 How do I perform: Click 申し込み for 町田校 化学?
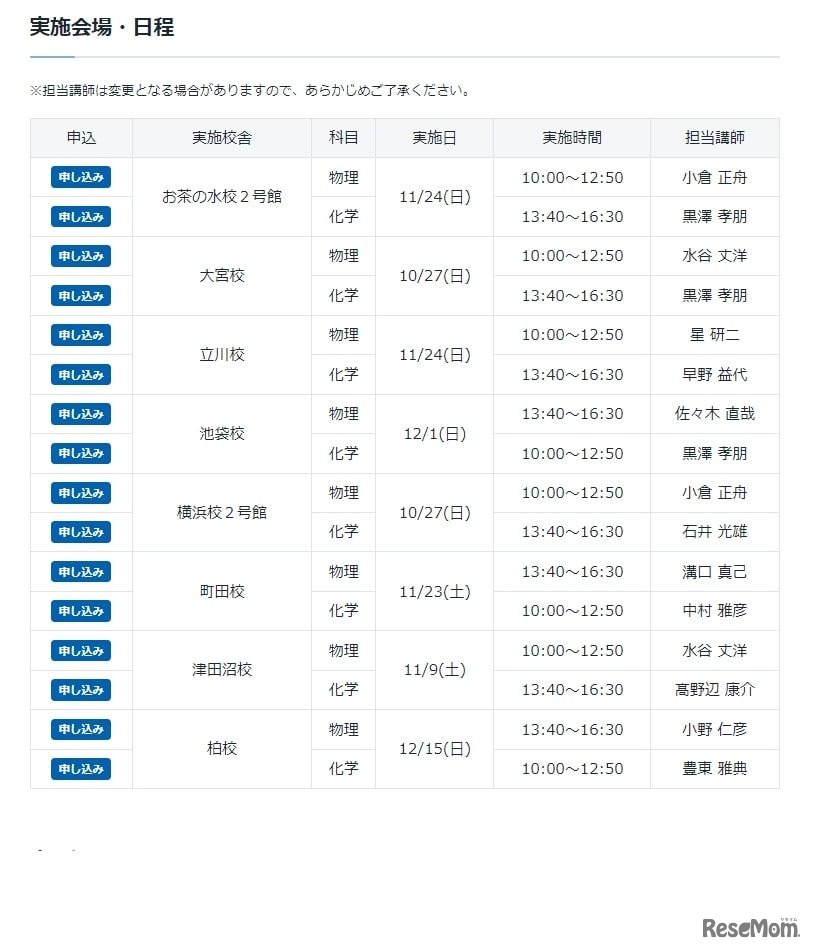pos(80,611)
